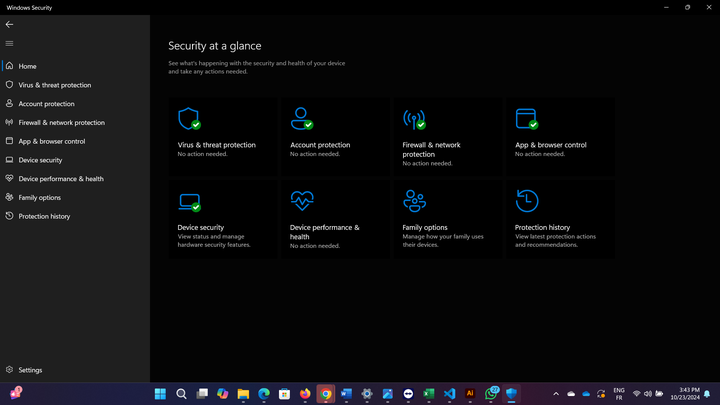Click the shield icon tile for virus protection
The height and width of the screenshot is (405, 720).
tap(189, 119)
